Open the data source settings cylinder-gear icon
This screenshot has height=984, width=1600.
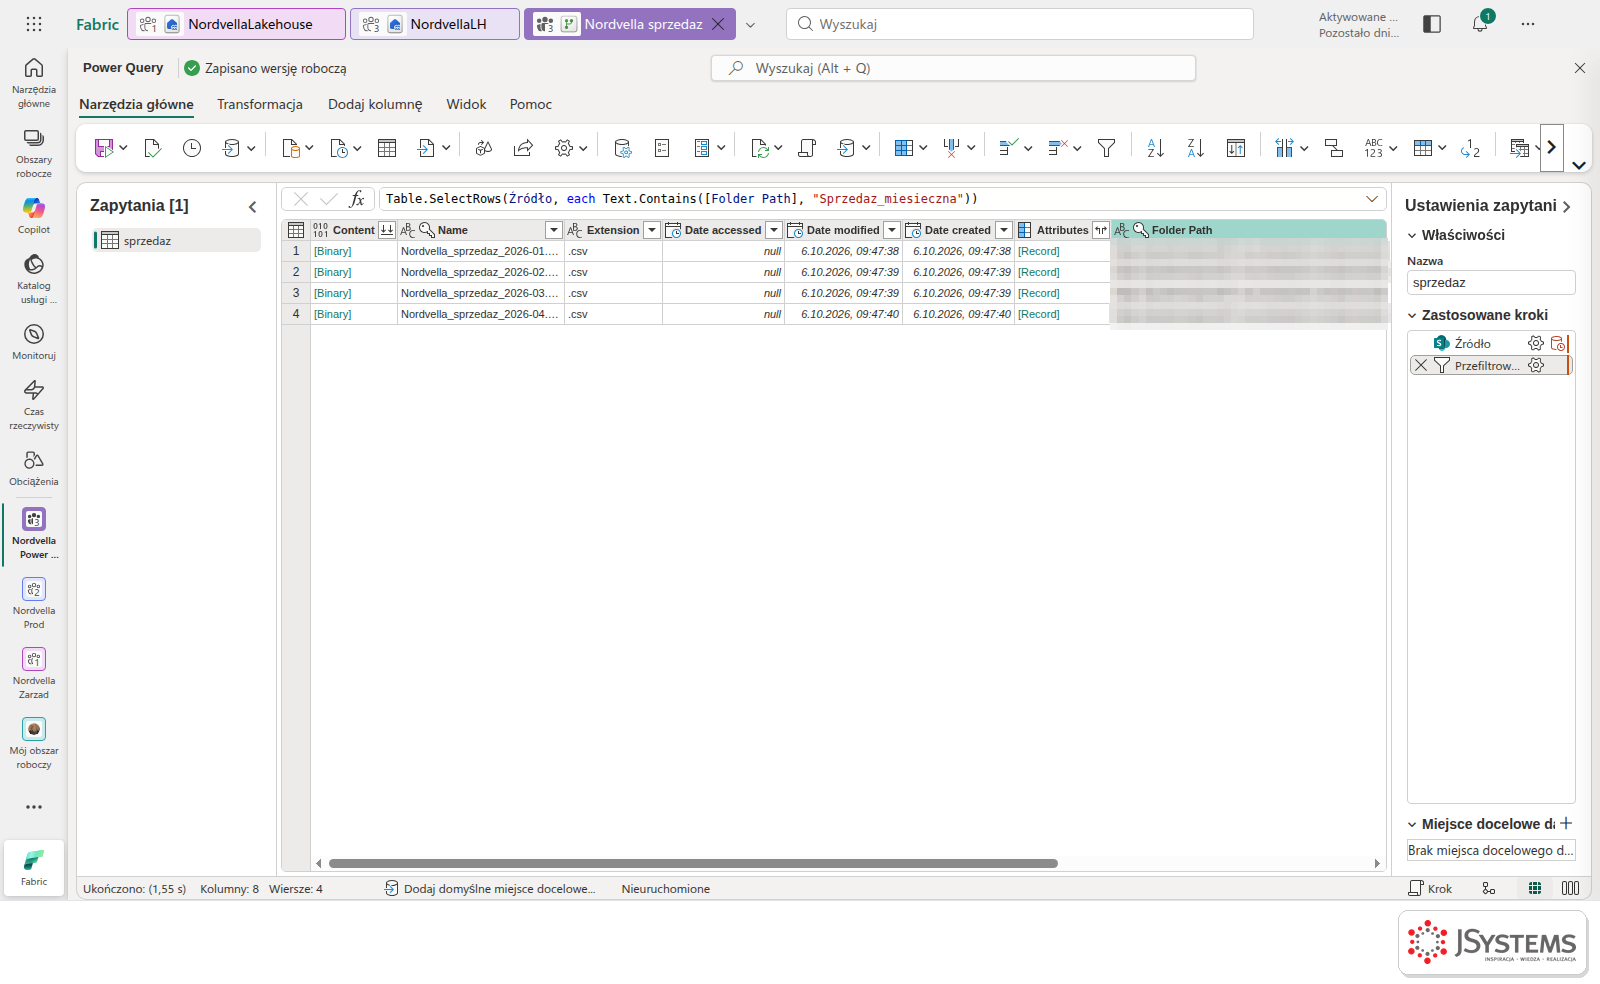622,148
